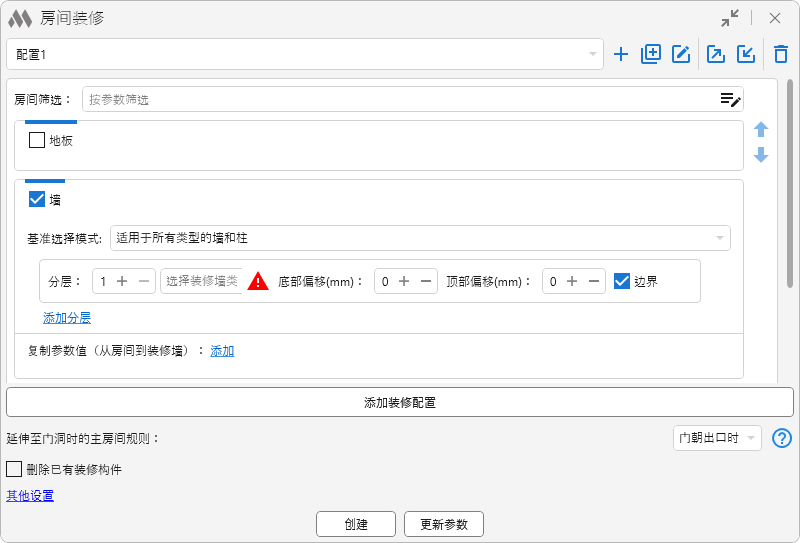Image resolution: width=800 pixels, height=543 pixels.
Task: Click the plus icon to add new configuration
Action: click(x=621, y=55)
